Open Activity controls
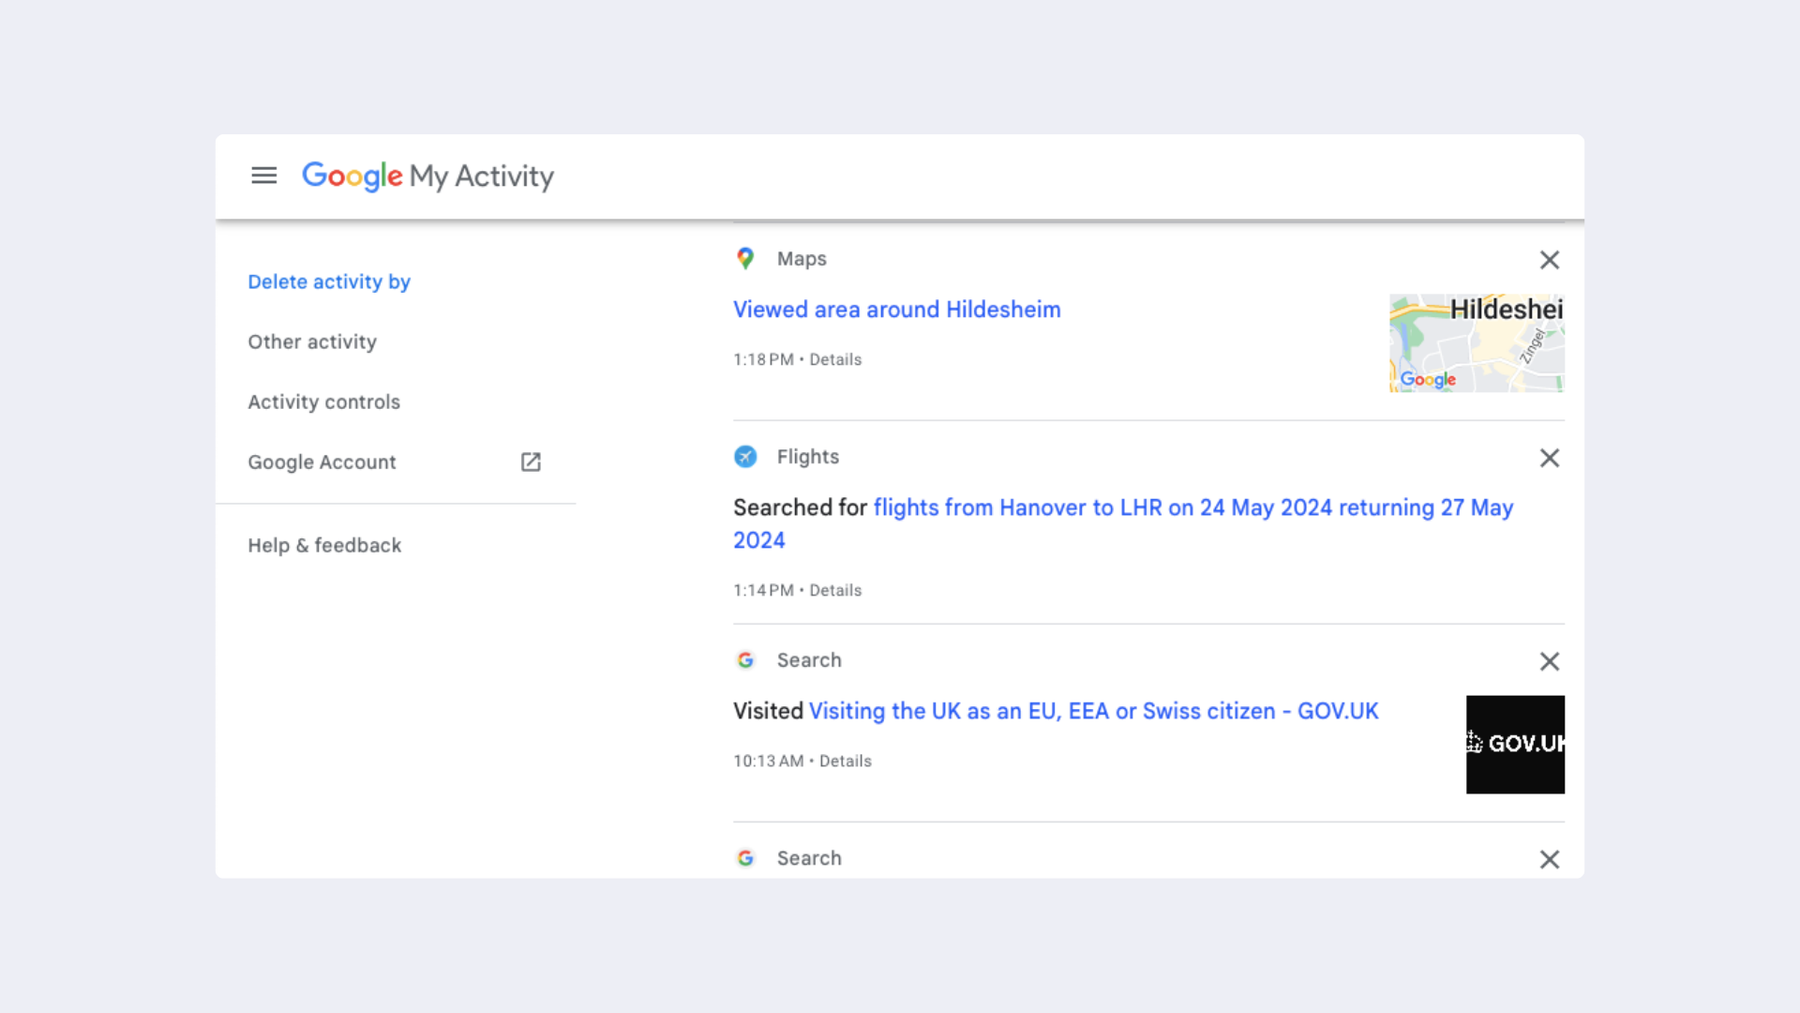 (x=324, y=402)
